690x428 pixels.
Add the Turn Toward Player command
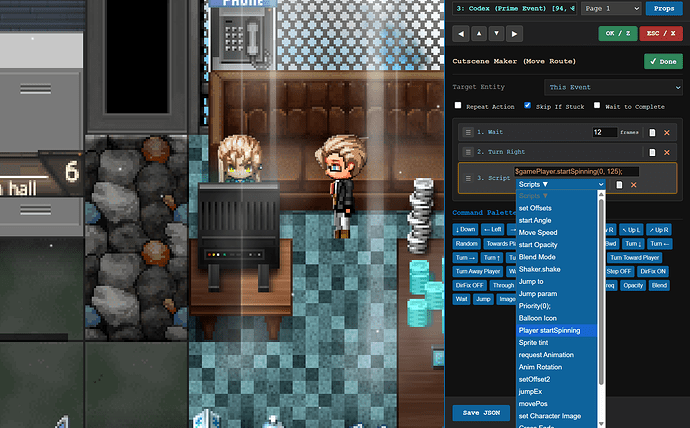pyautogui.click(x=635, y=258)
